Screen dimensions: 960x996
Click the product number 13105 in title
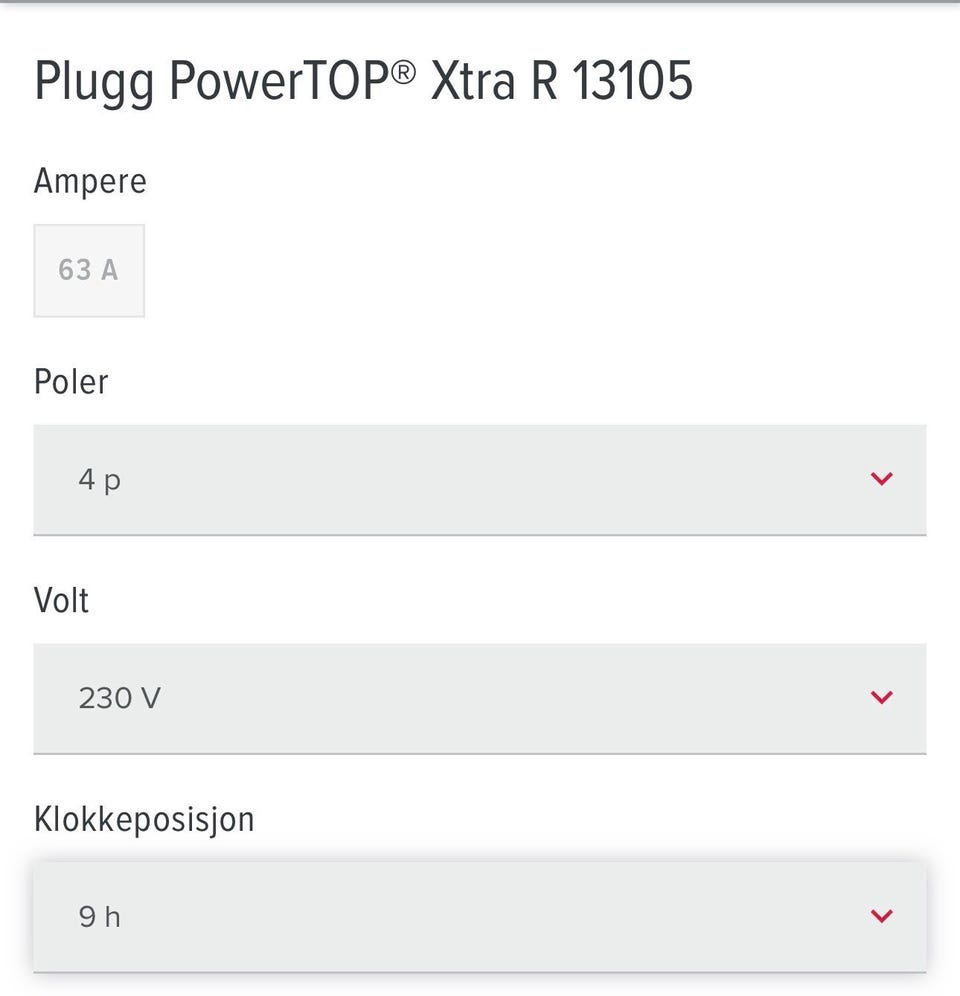click(633, 81)
